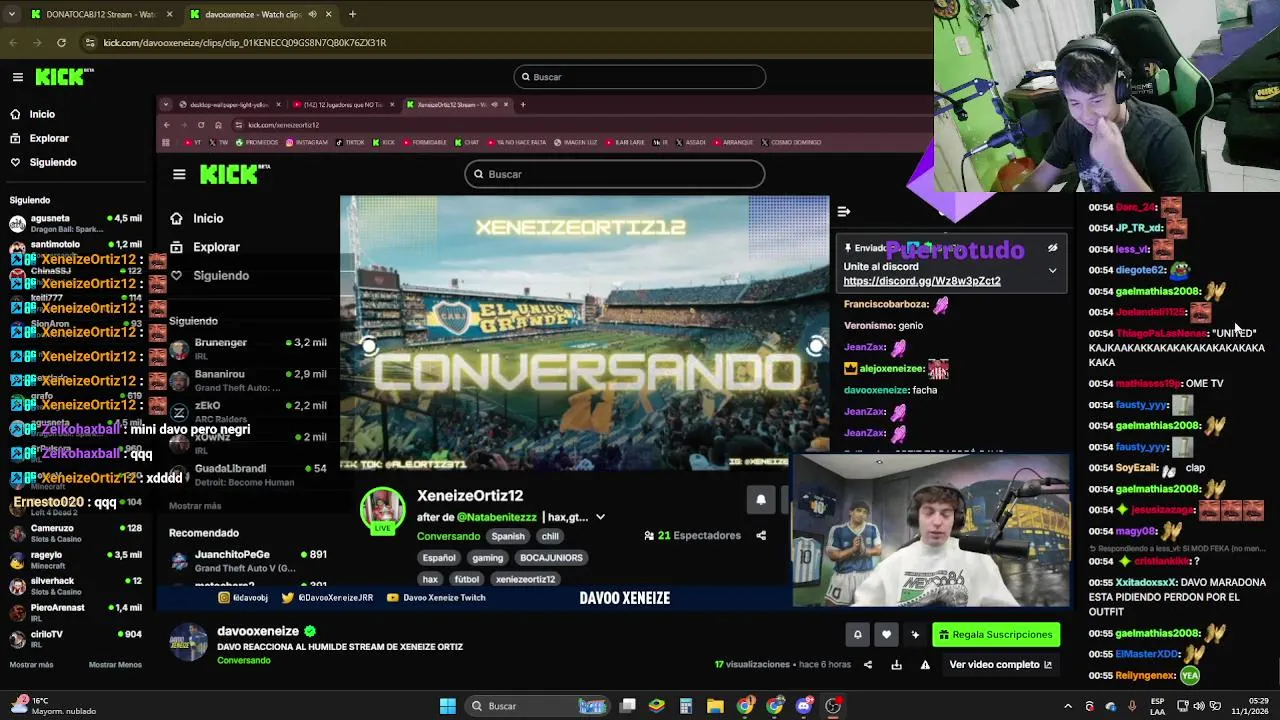The image size is (1280, 720).
Task: Open agusneta channel in sidebar
Action: click(x=75, y=223)
